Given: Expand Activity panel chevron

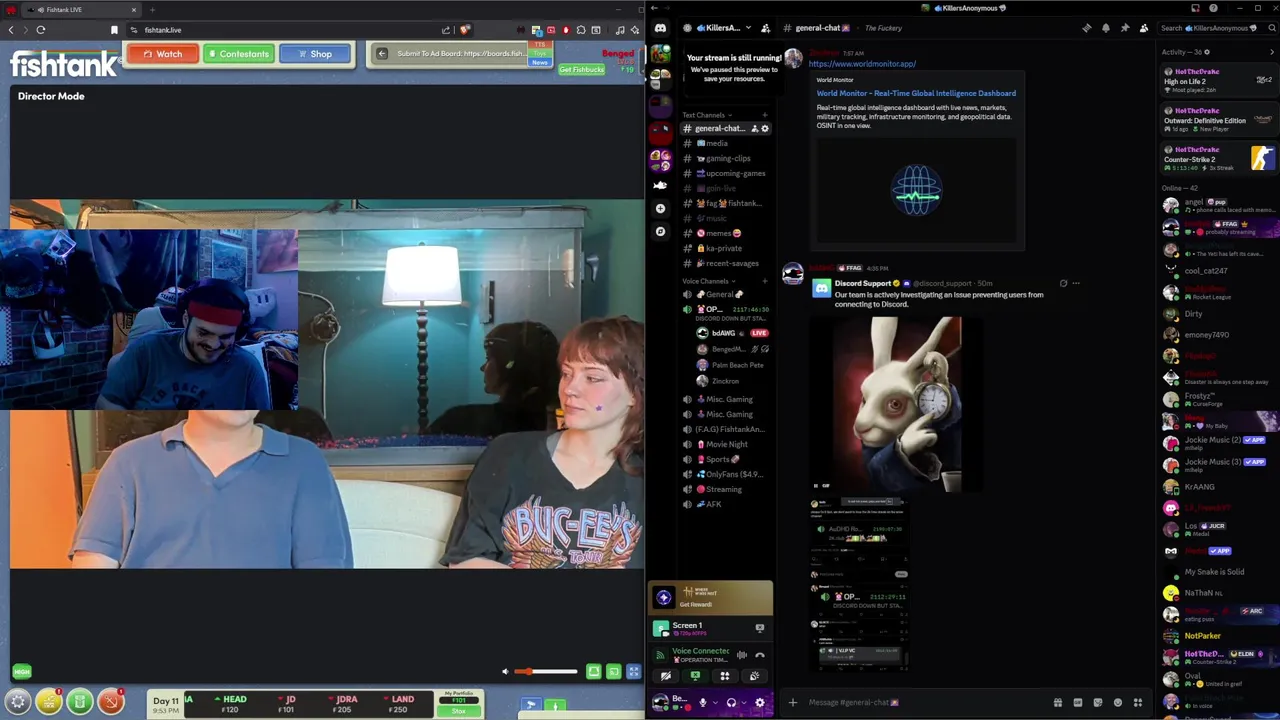Looking at the screenshot, I should click(x=1272, y=52).
